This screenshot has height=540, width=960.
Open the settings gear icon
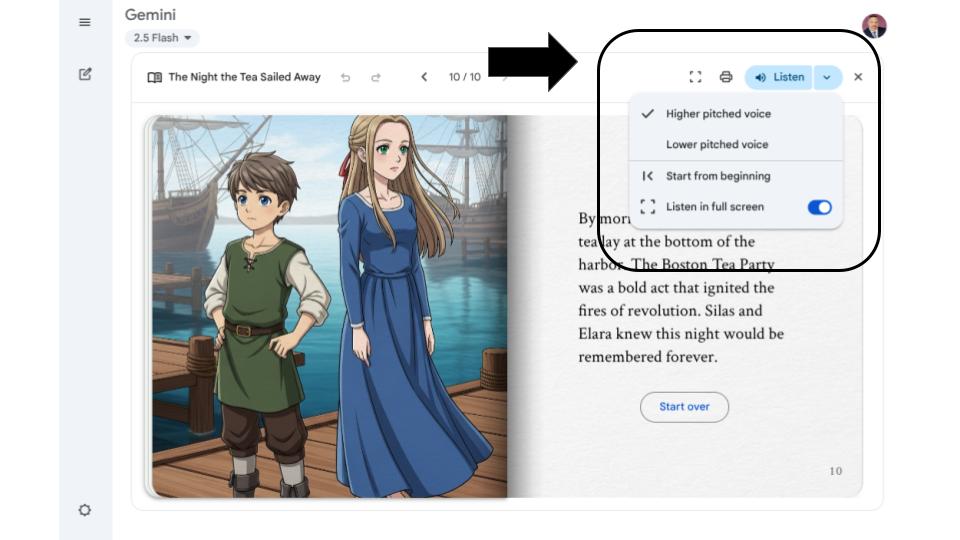85,510
